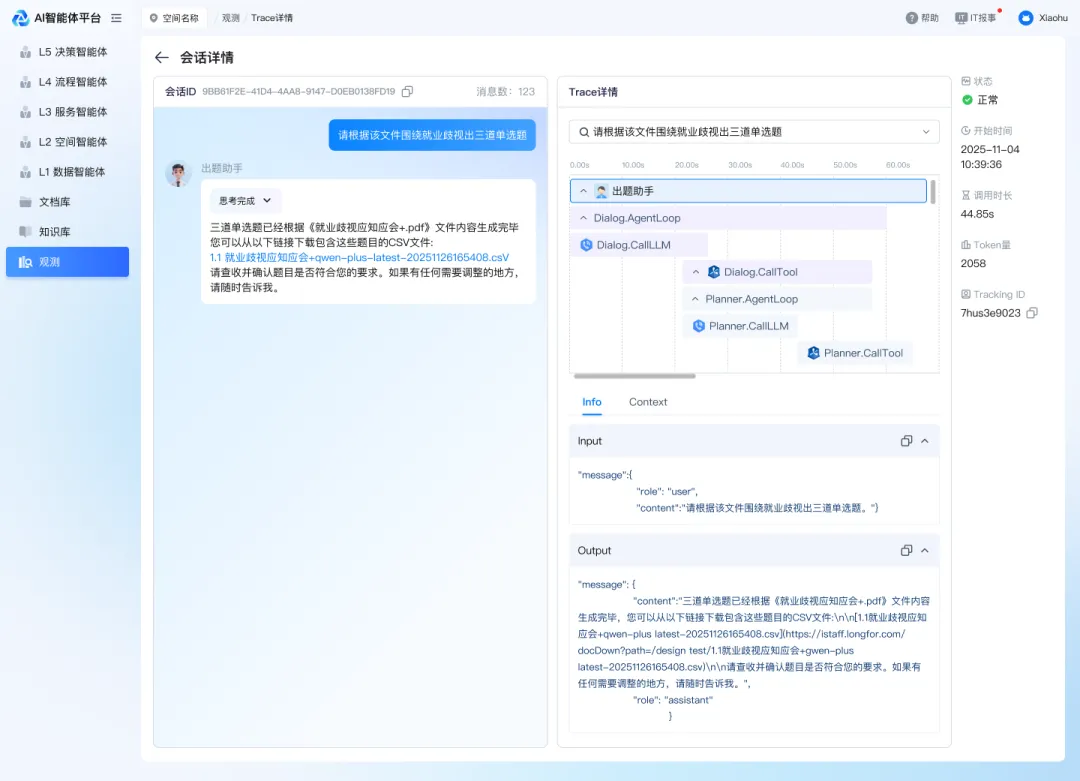Click the Xiaohu user avatar
This screenshot has width=1080, height=781.
point(1025,18)
